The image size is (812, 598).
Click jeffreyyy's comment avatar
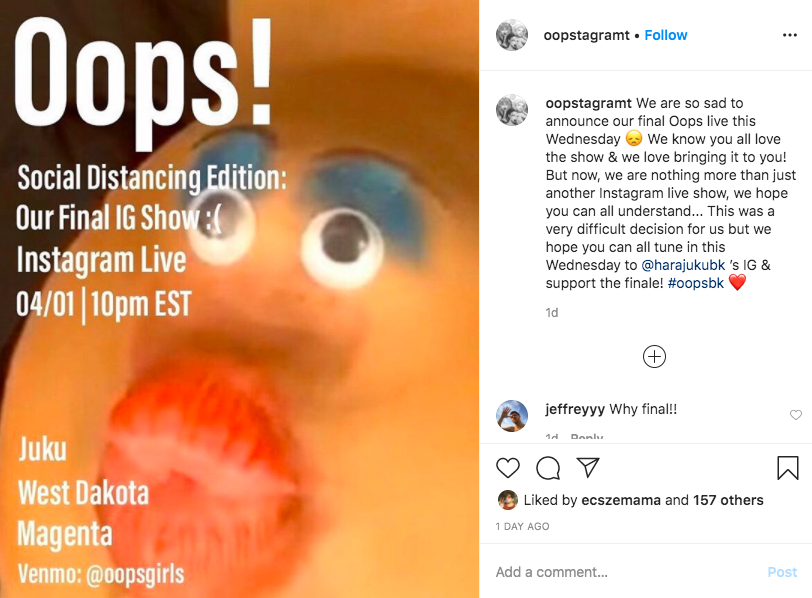coord(512,416)
